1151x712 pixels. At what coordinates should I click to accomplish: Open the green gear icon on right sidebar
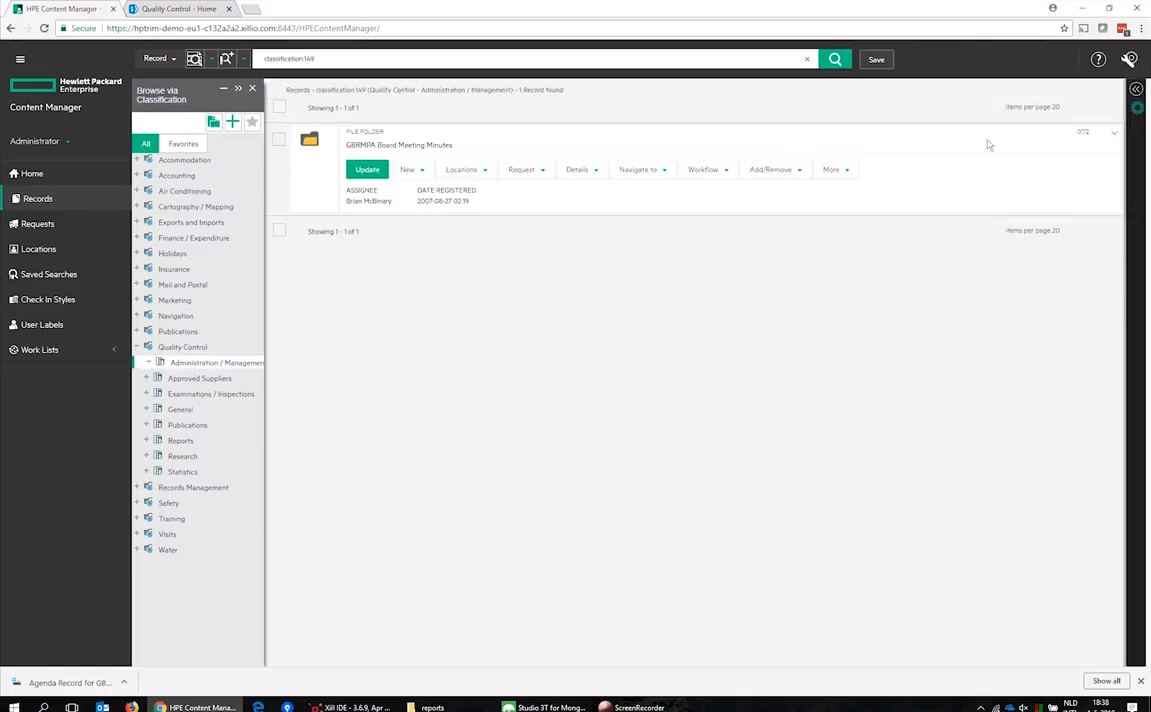(x=1138, y=108)
